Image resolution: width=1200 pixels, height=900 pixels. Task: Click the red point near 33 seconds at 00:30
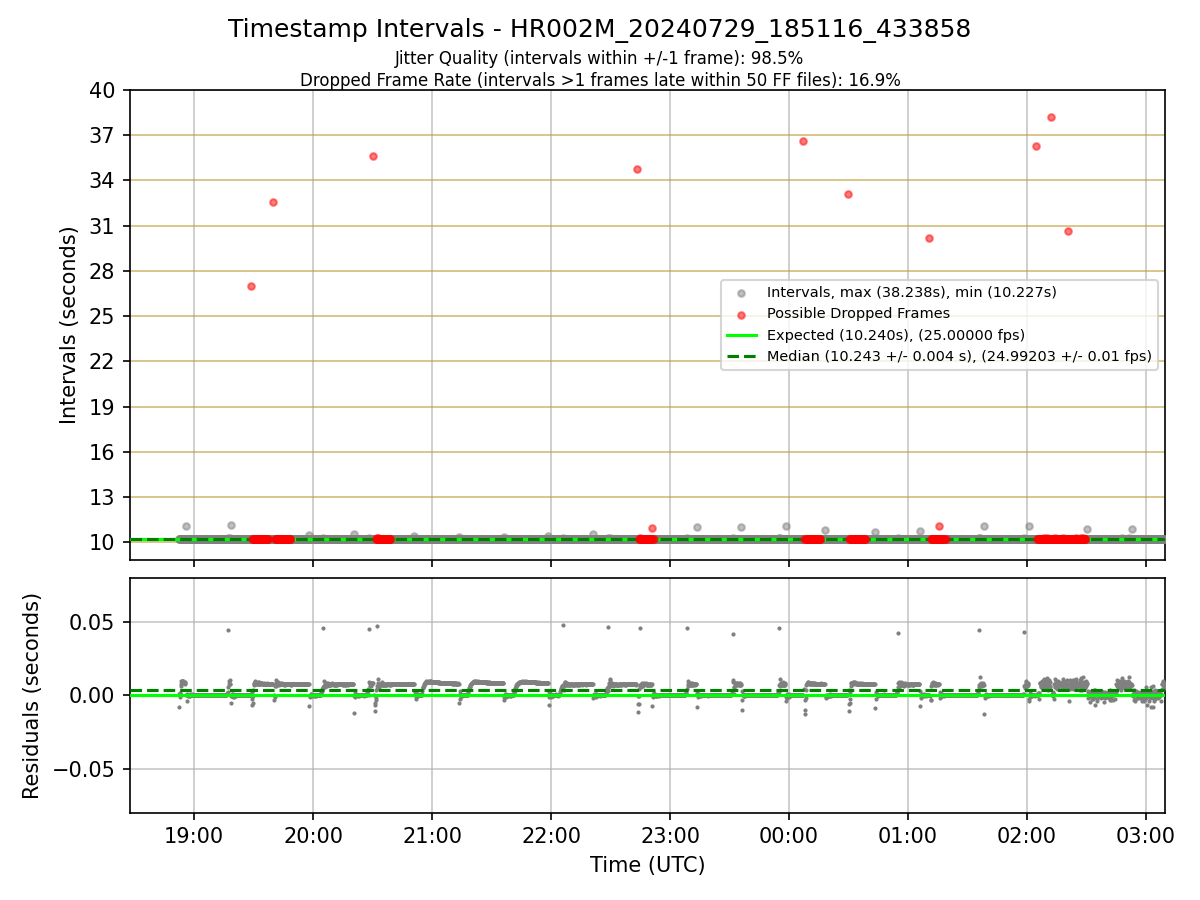pyautogui.click(x=848, y=194)
